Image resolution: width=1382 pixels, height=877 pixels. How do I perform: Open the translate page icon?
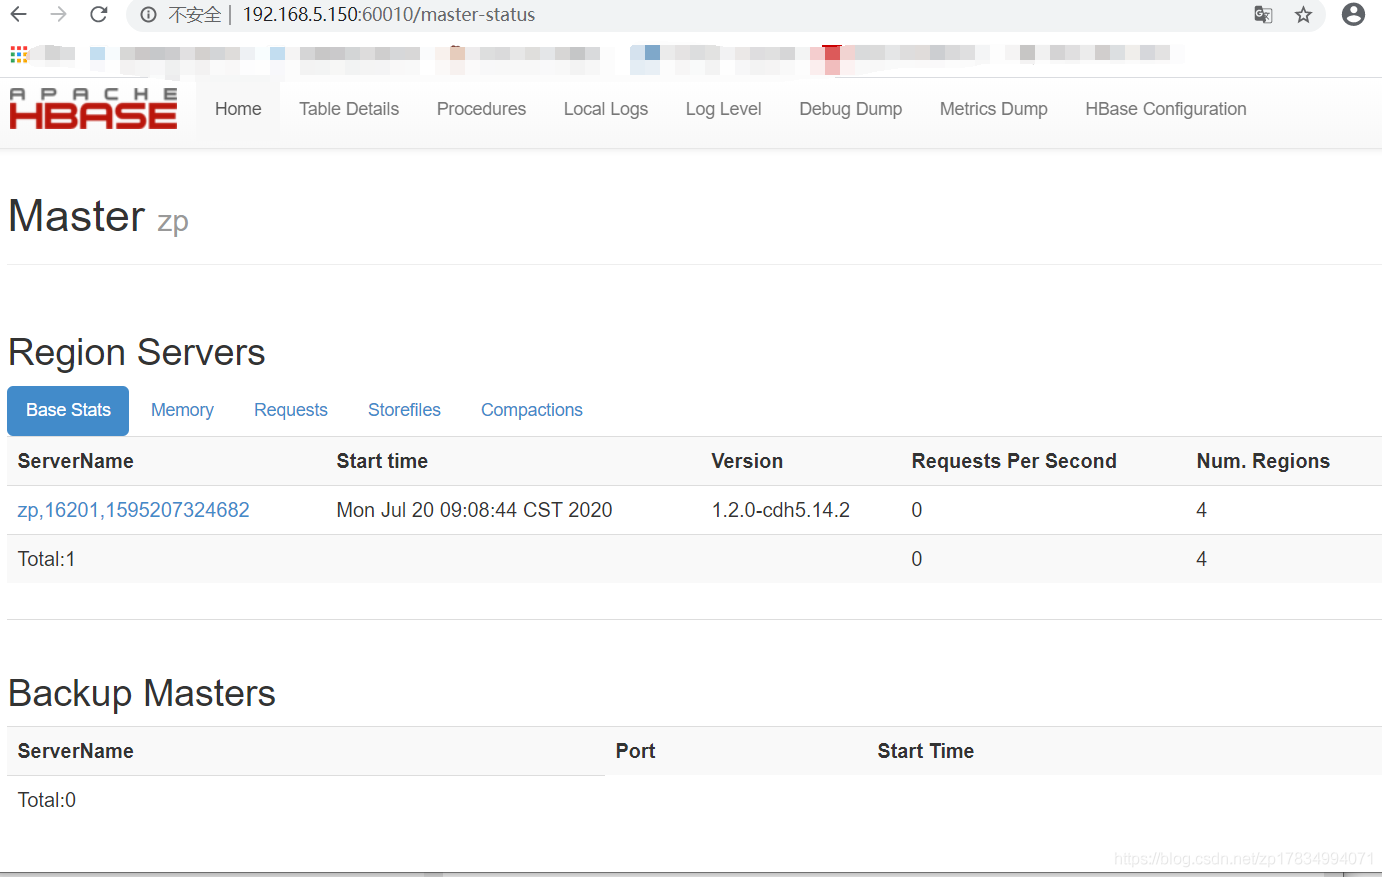click(x=1263, y=14)
